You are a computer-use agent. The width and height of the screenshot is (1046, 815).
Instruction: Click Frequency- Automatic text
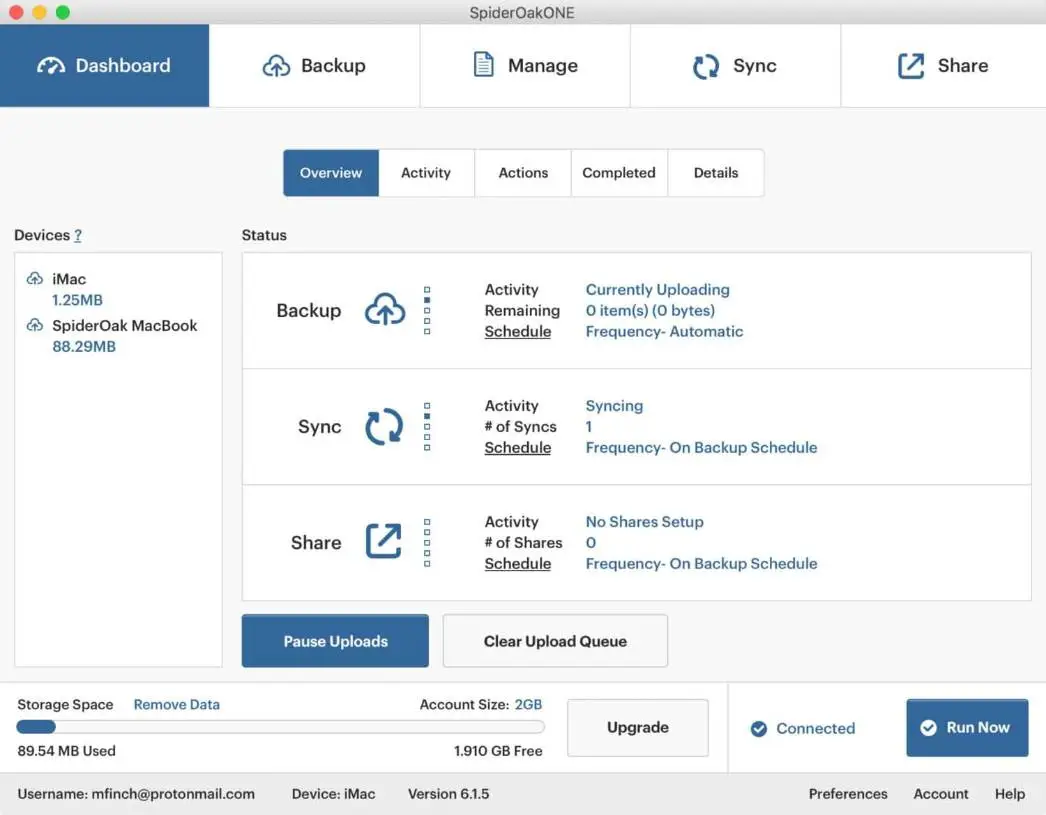click(x=664, y=331)
